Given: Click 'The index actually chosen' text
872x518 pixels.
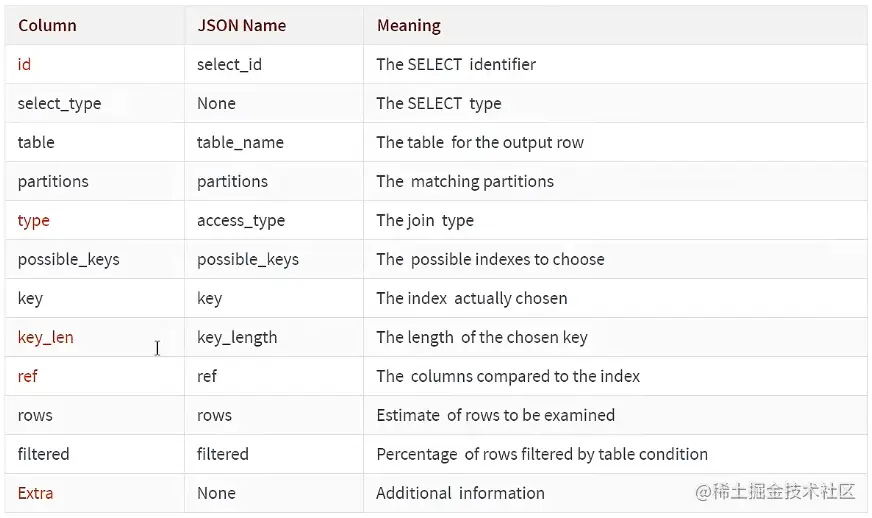Looking at the screenshot, I should 472,299.
